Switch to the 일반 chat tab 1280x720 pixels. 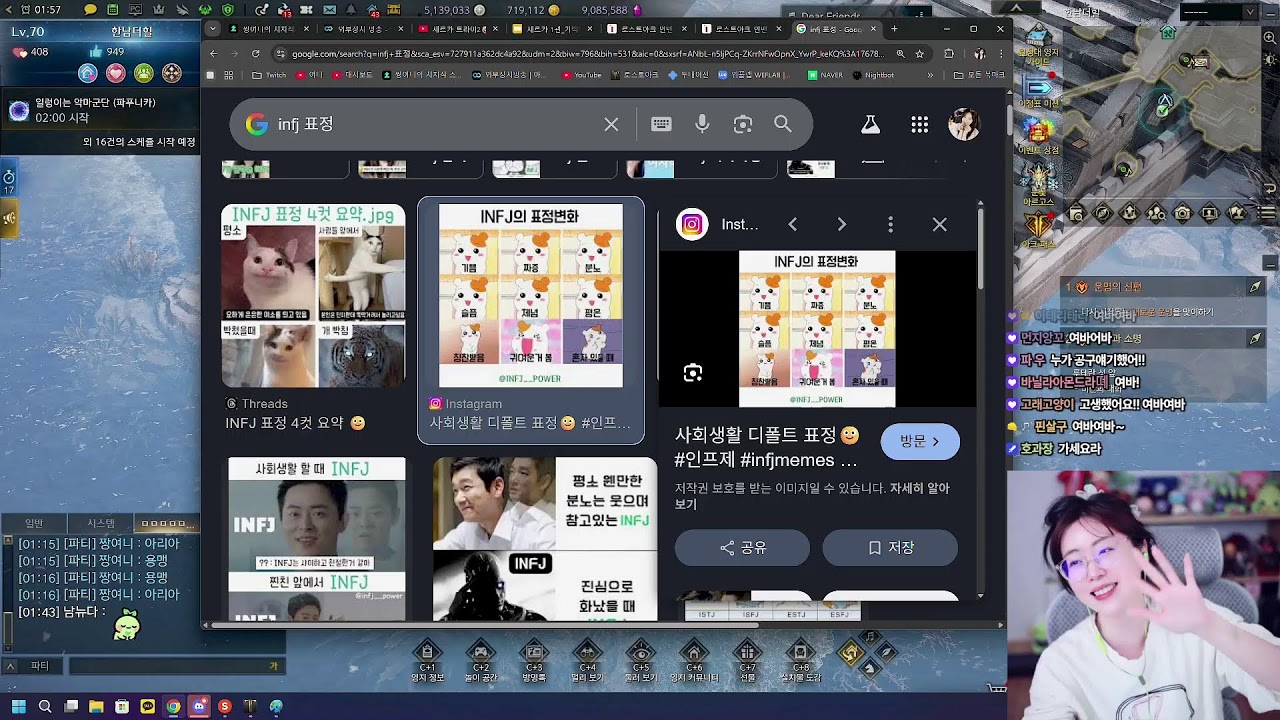(x=34, y=523)
